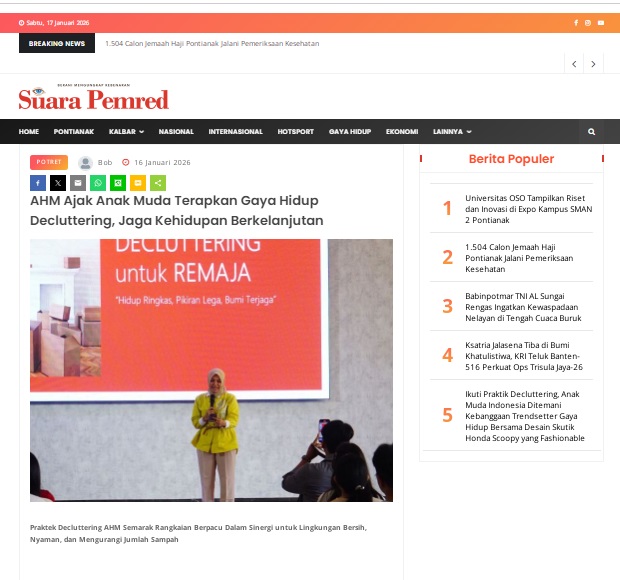Viewport: 620px width, 580px height.
Task: Expand the KALBAR dropdown menu
Action: point(126,132)
